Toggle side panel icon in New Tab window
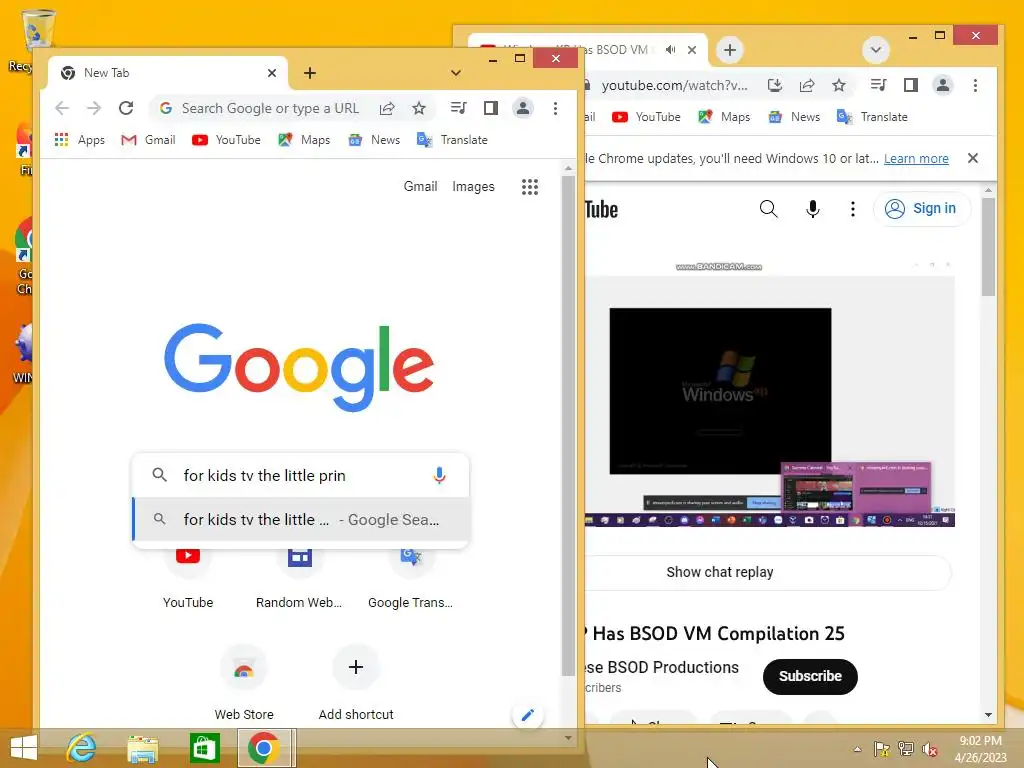This screenshot has height=768, width=1024. 490,108
